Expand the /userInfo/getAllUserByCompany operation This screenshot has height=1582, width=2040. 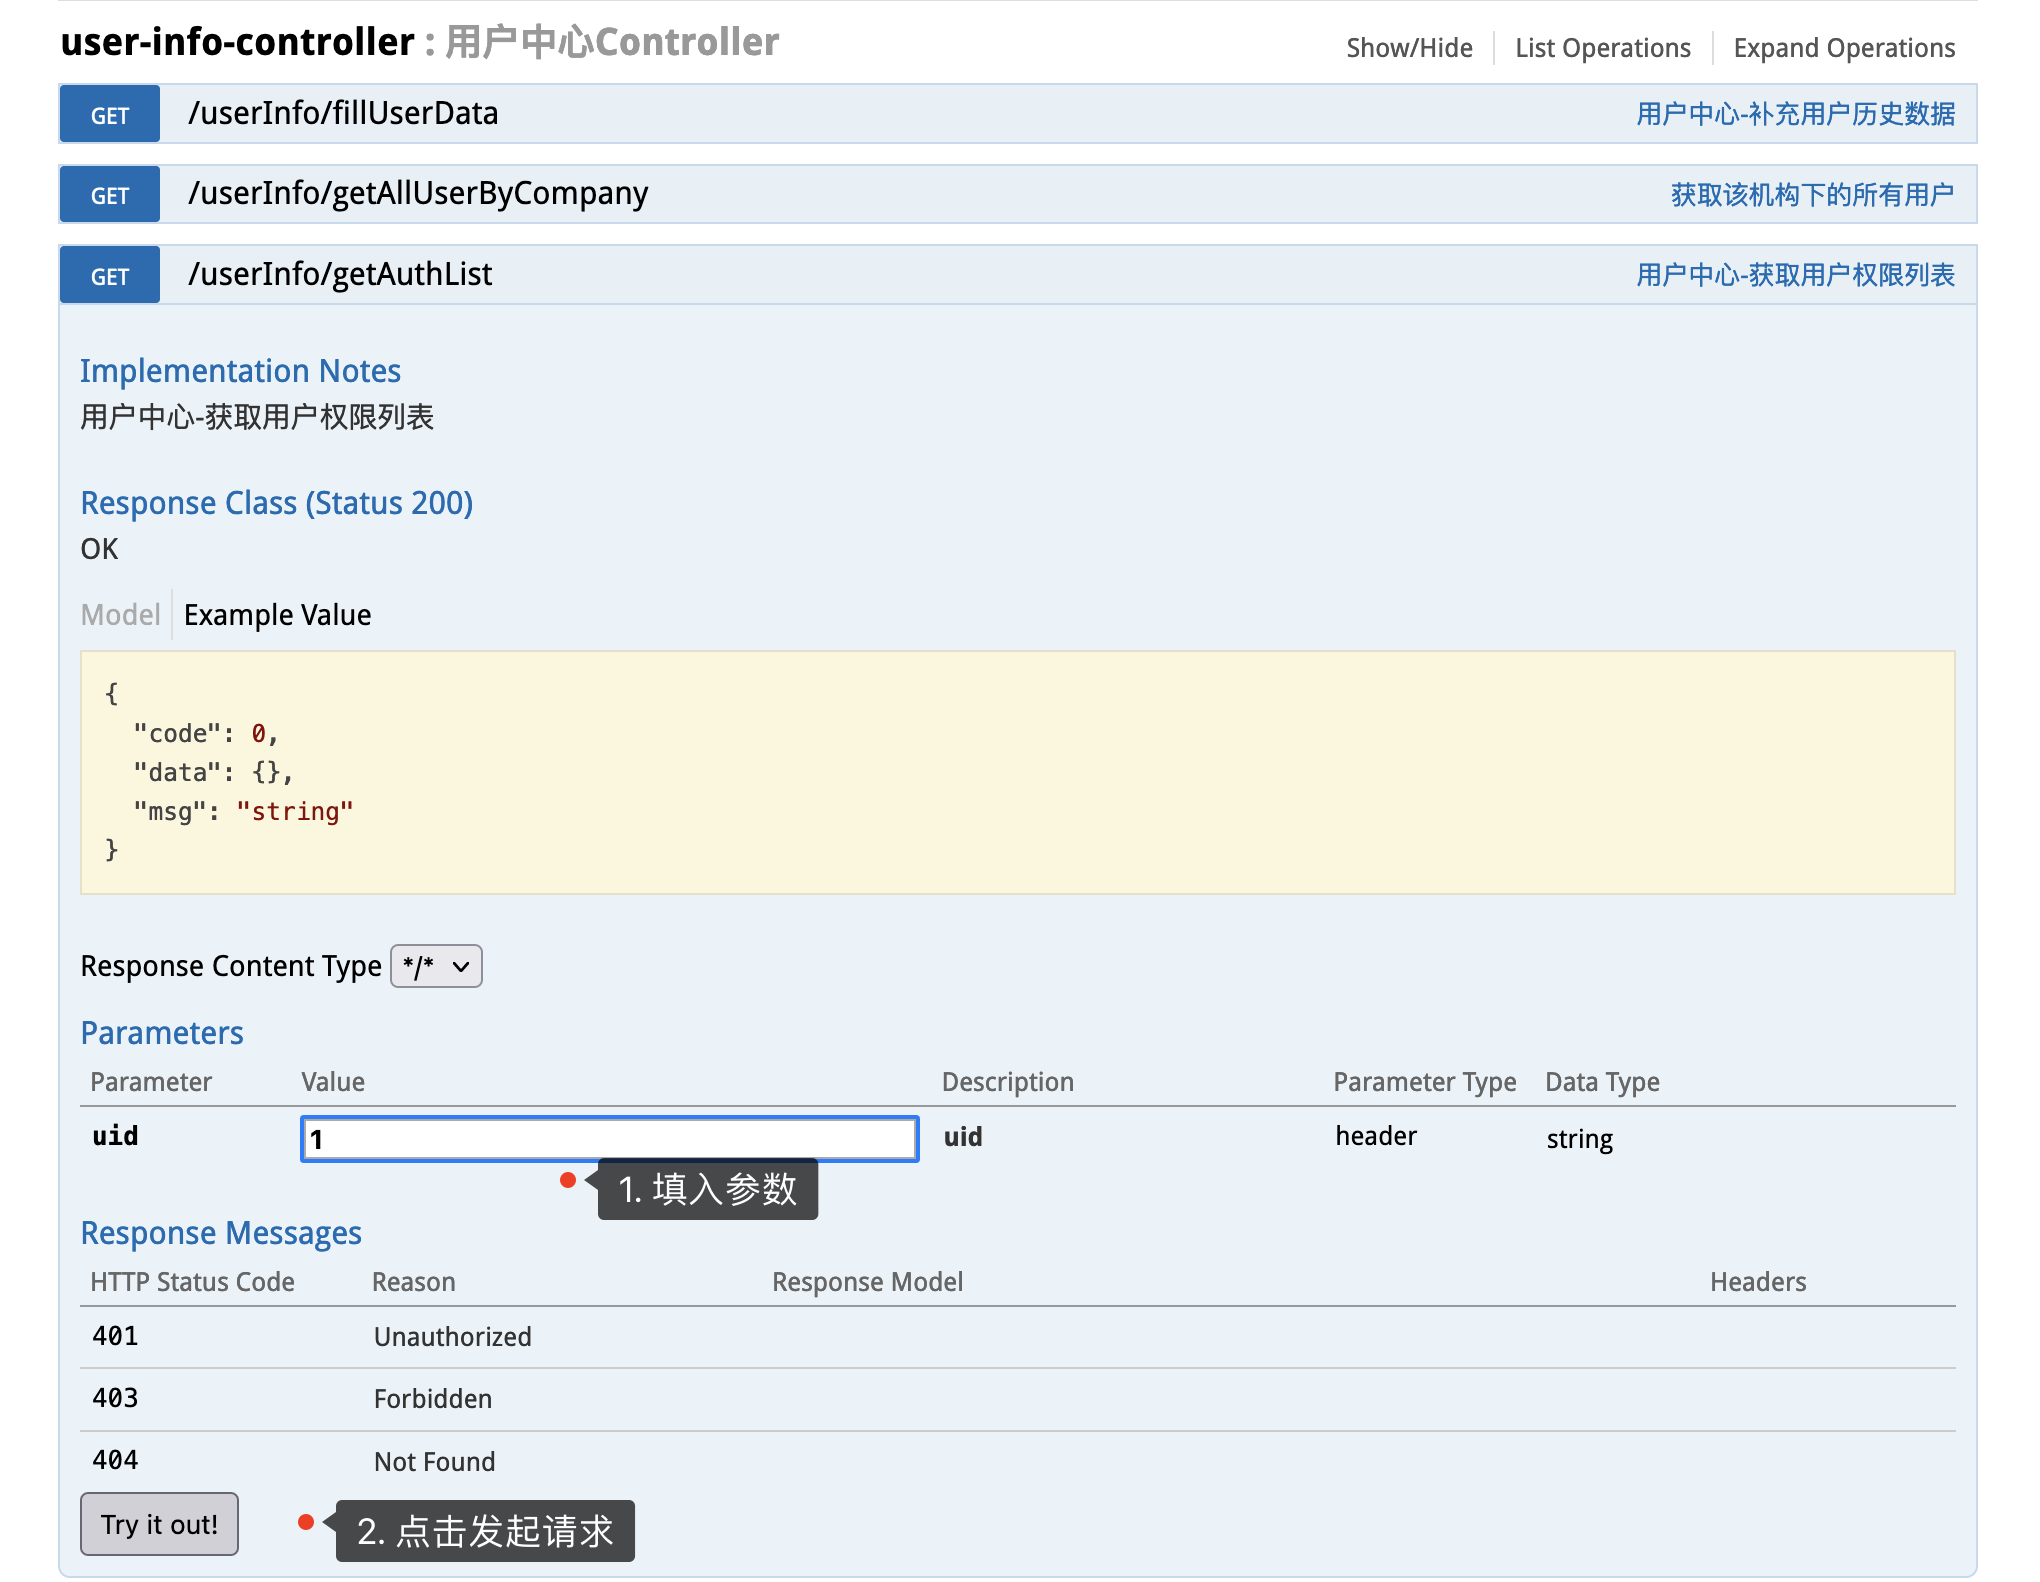[418, 194]
